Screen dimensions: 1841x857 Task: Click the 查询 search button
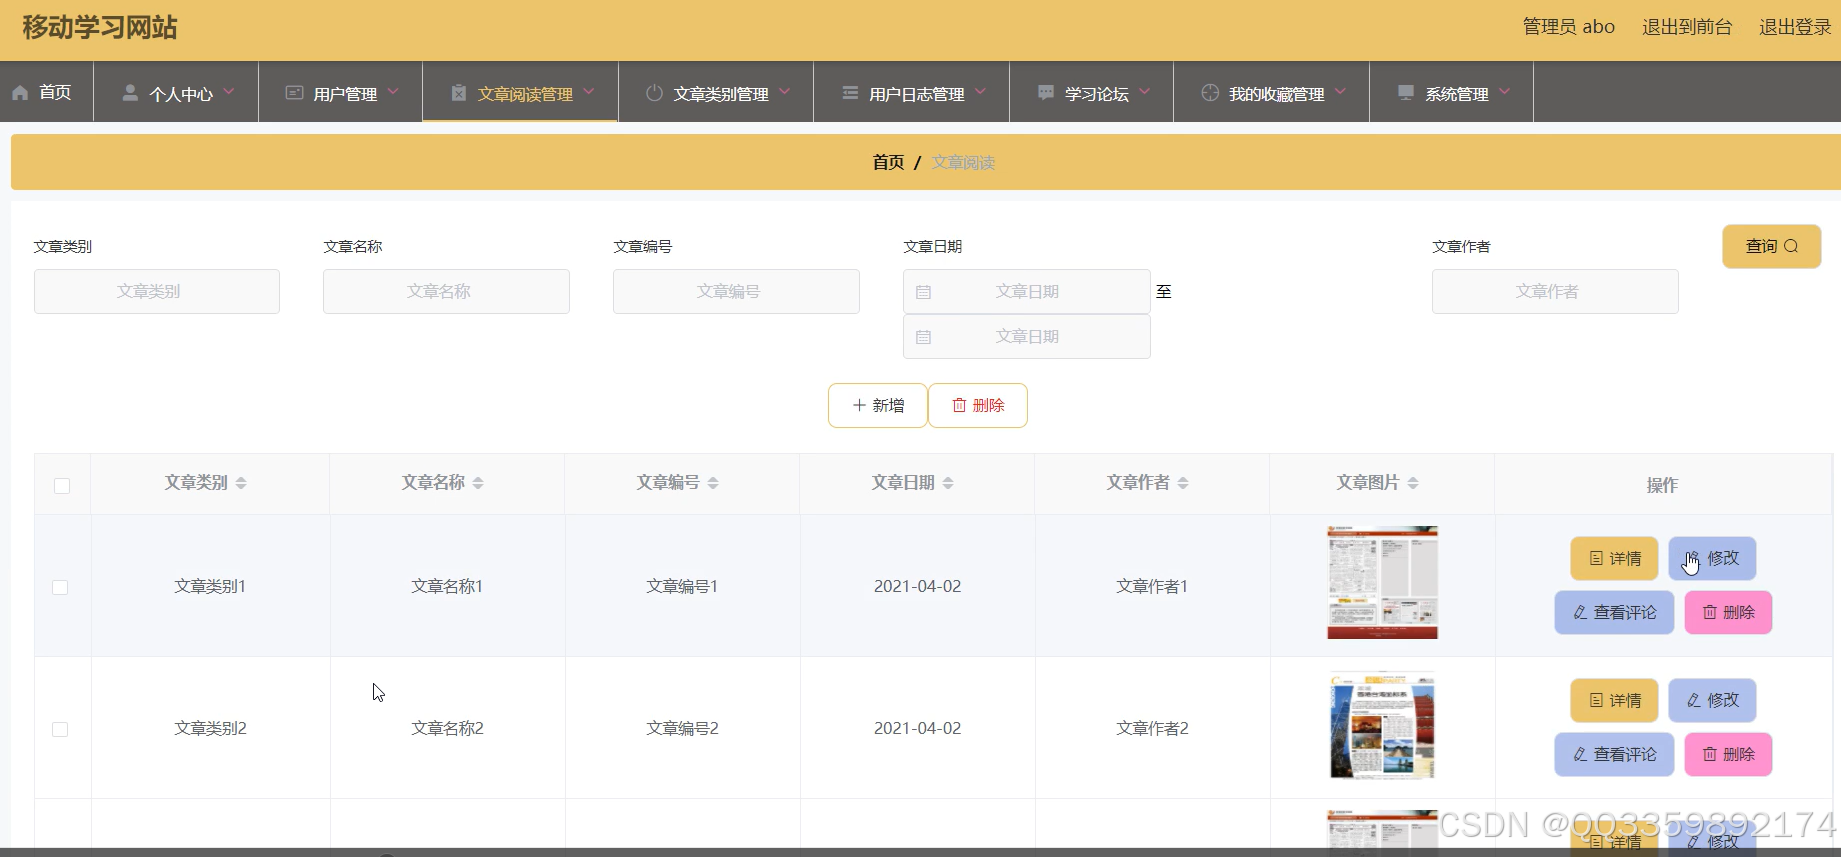coord(1772,246)
